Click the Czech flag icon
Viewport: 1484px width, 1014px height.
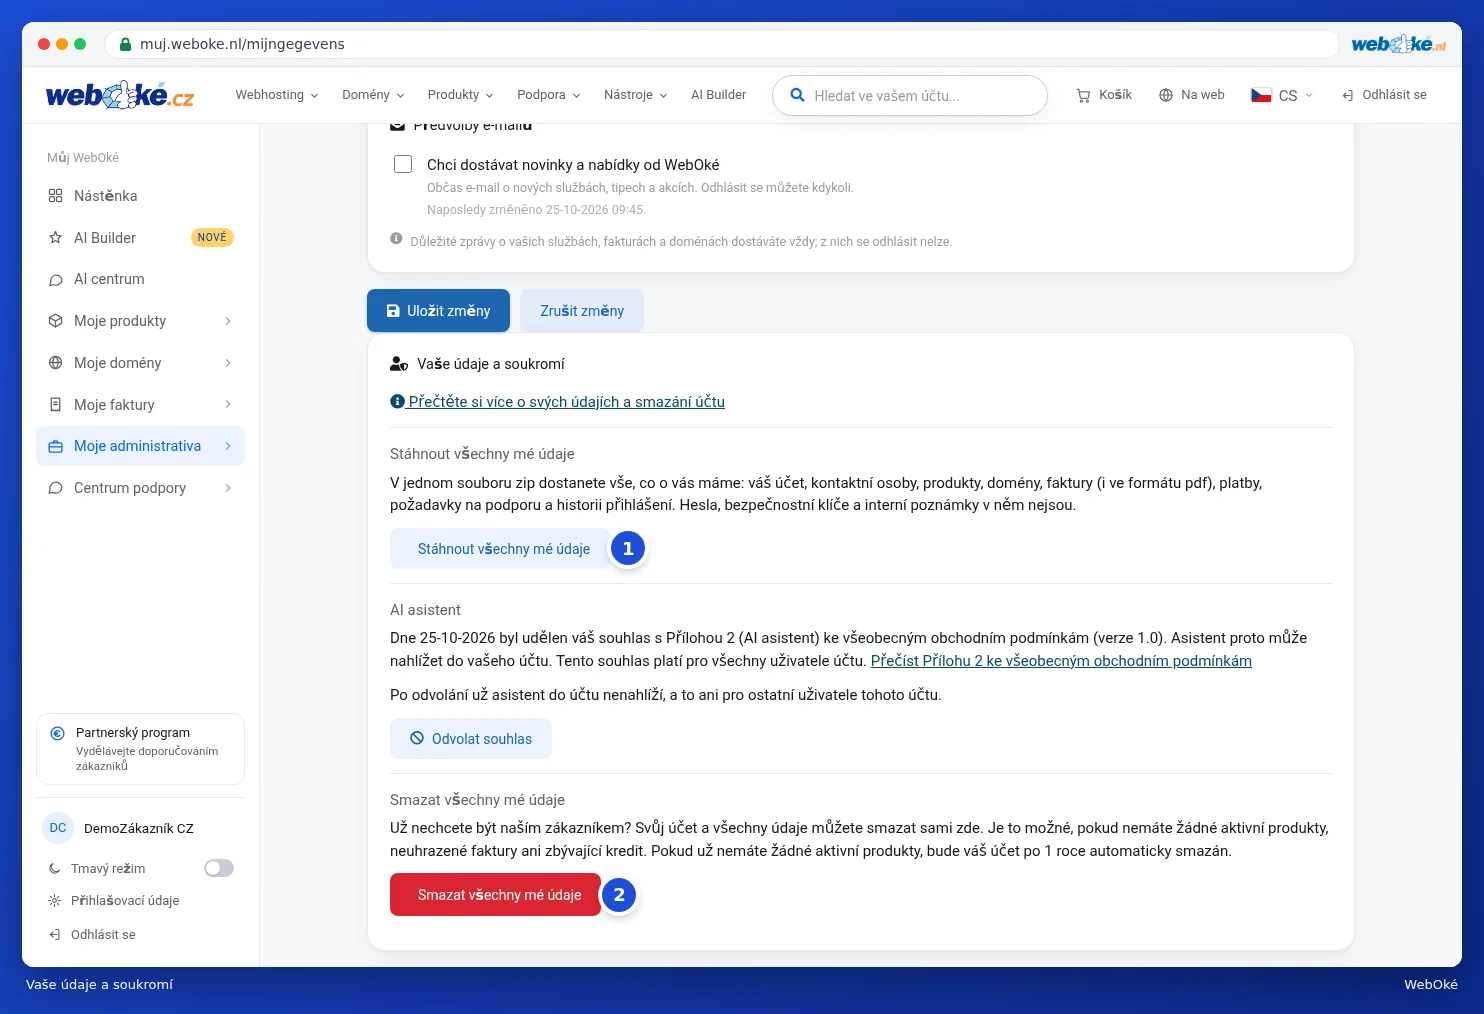click(x=1261, y=95)
